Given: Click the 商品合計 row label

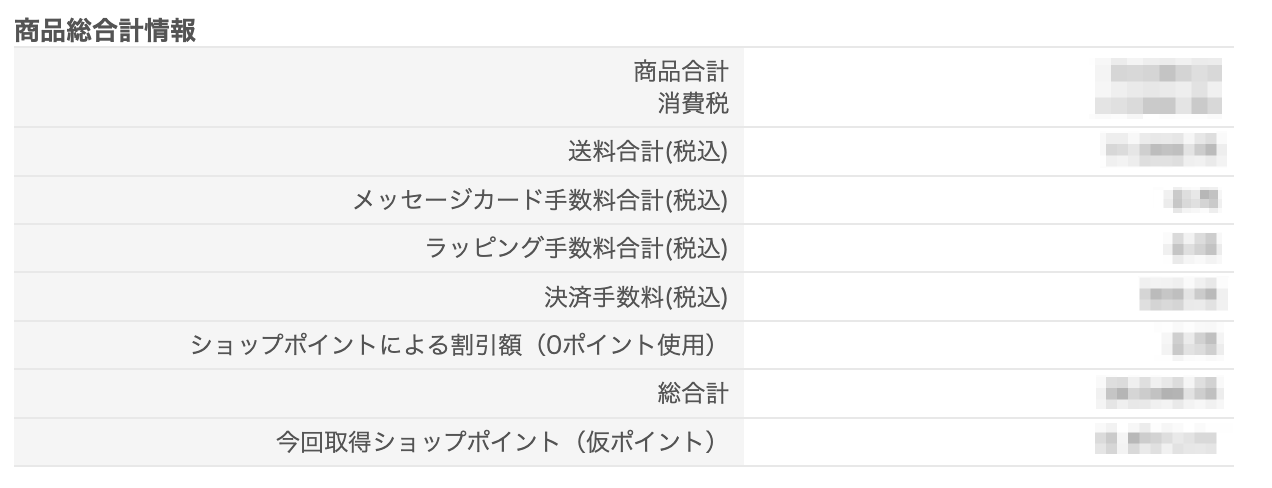Looking at the screenshot, I should point(680,72).
